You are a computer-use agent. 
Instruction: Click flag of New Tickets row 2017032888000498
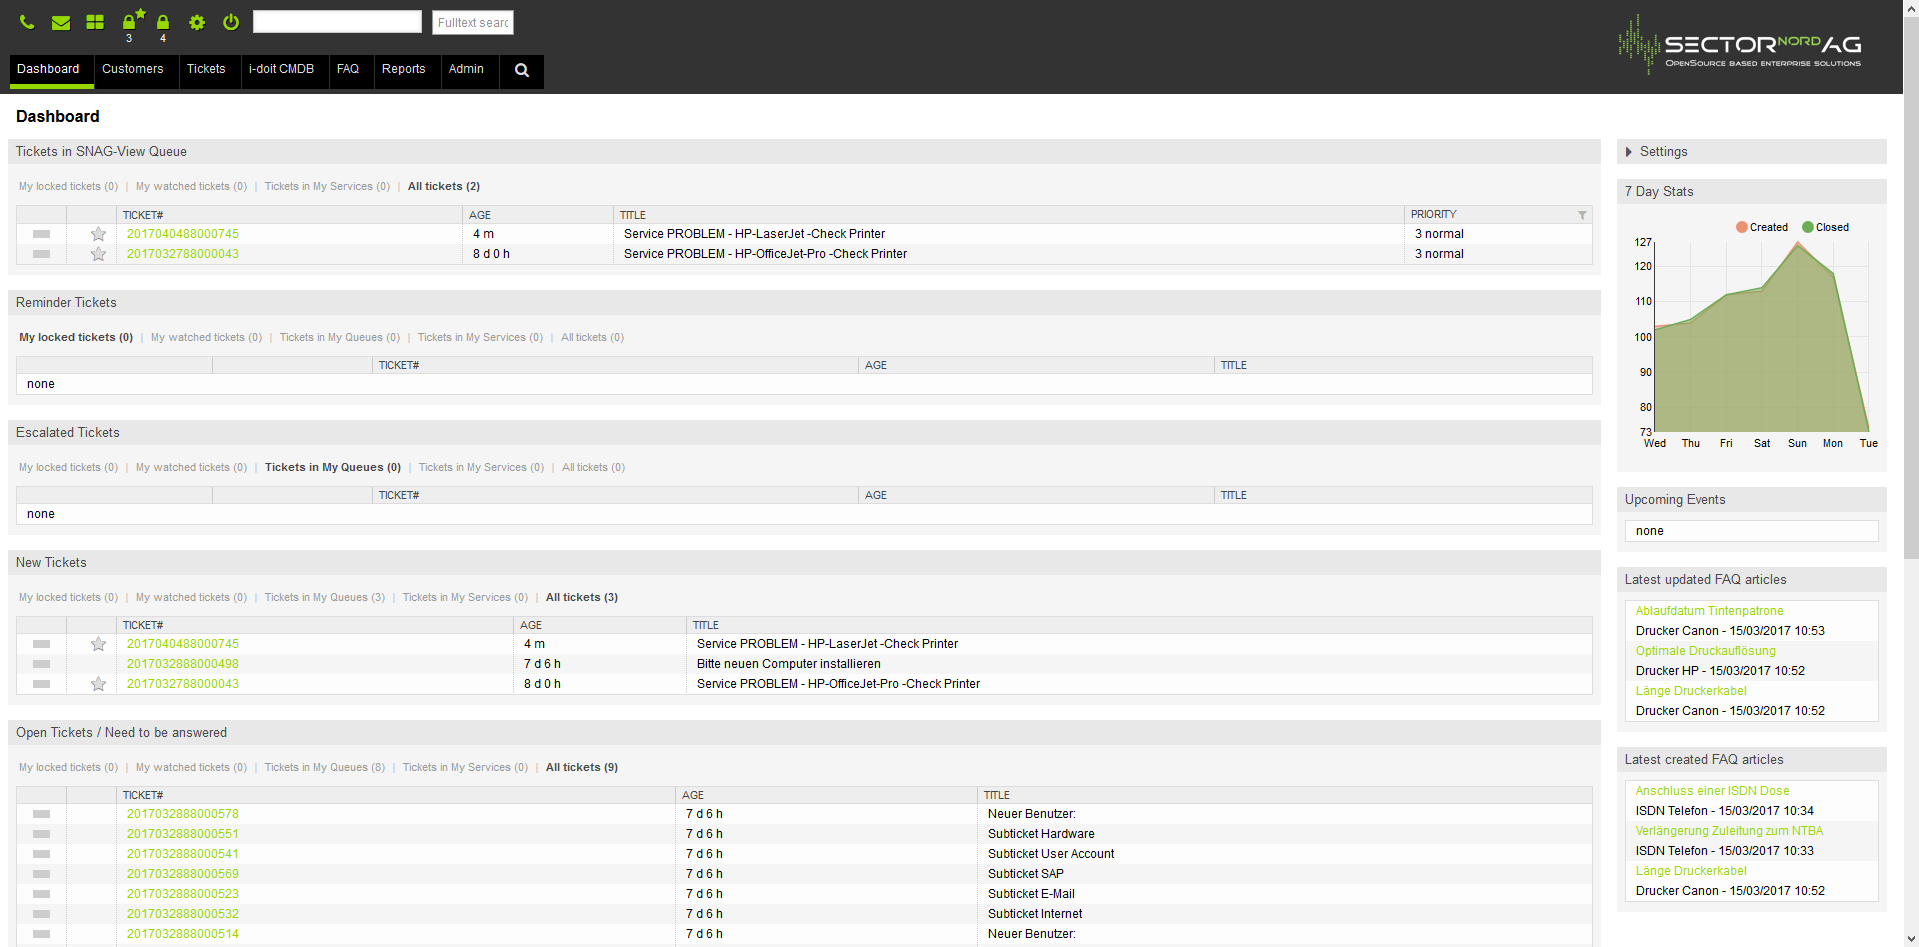41,664
